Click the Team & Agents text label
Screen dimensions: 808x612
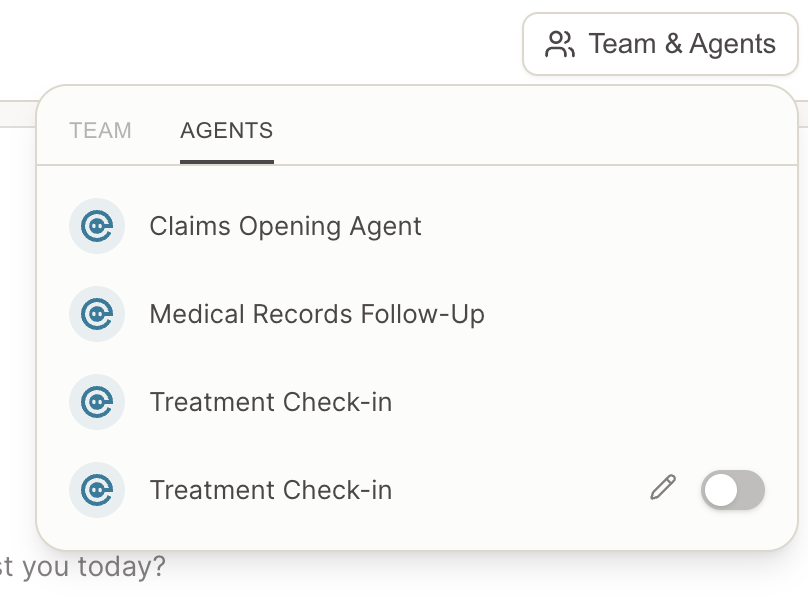tap(682, 44)
